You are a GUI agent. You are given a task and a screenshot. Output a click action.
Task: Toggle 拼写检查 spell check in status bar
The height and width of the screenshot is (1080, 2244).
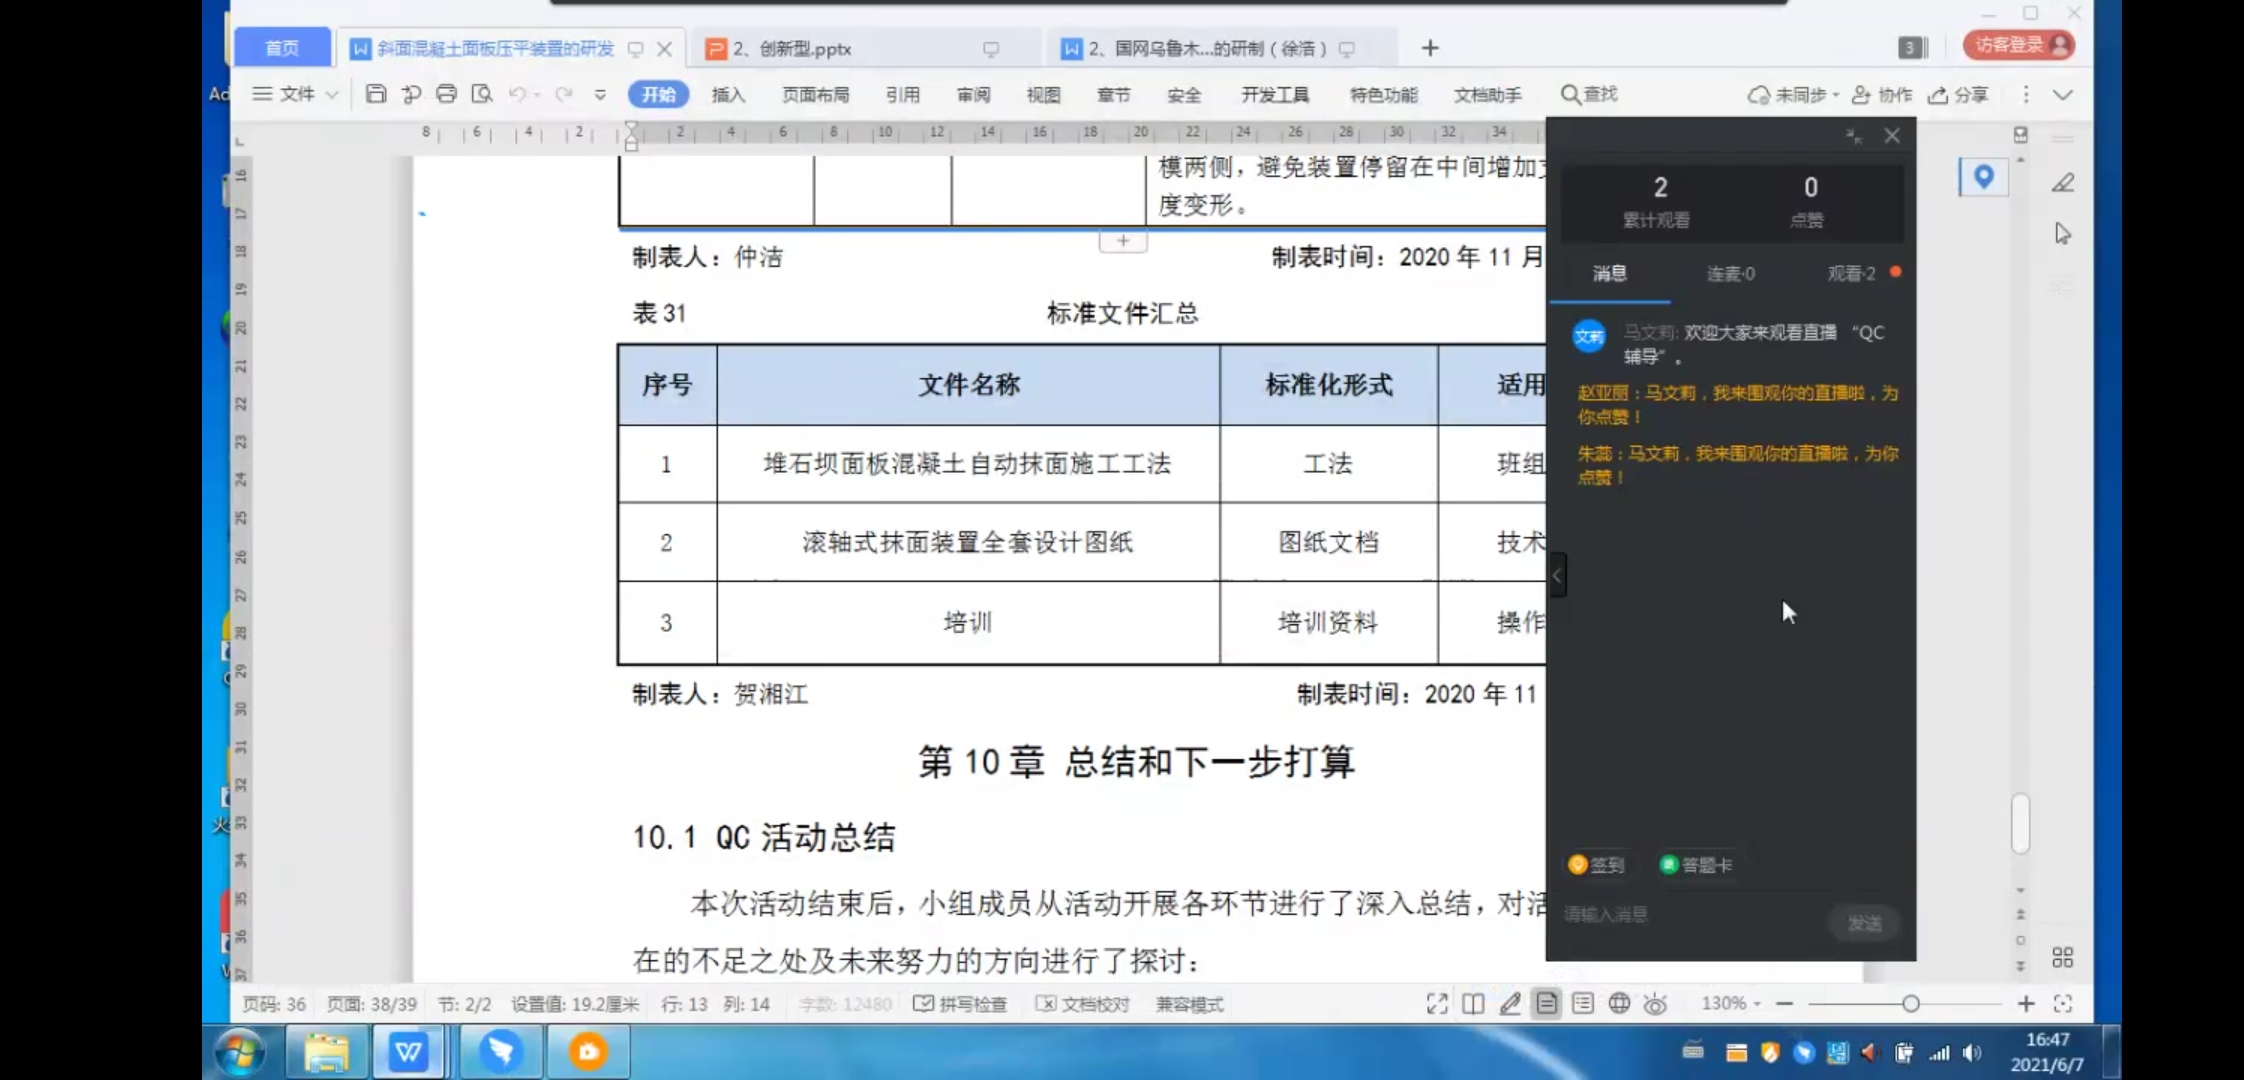pos(960,1004)
